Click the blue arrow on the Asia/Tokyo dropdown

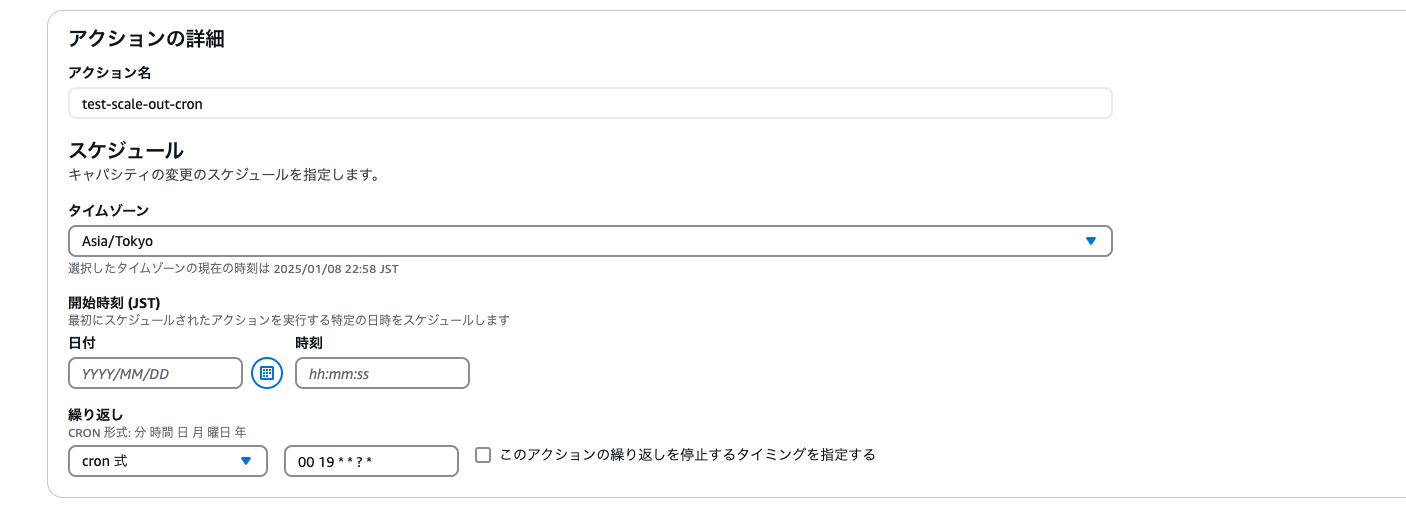(1091, 241)
